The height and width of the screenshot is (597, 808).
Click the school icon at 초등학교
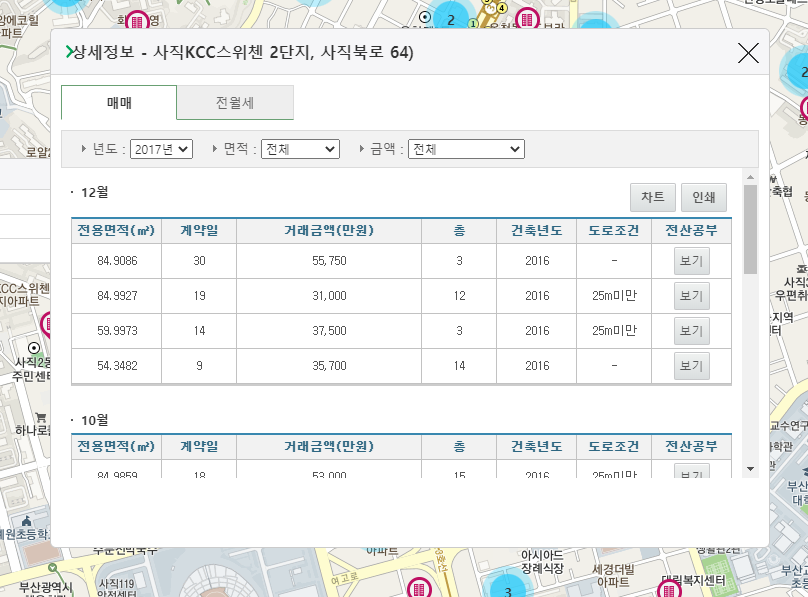tap(26, 521)
